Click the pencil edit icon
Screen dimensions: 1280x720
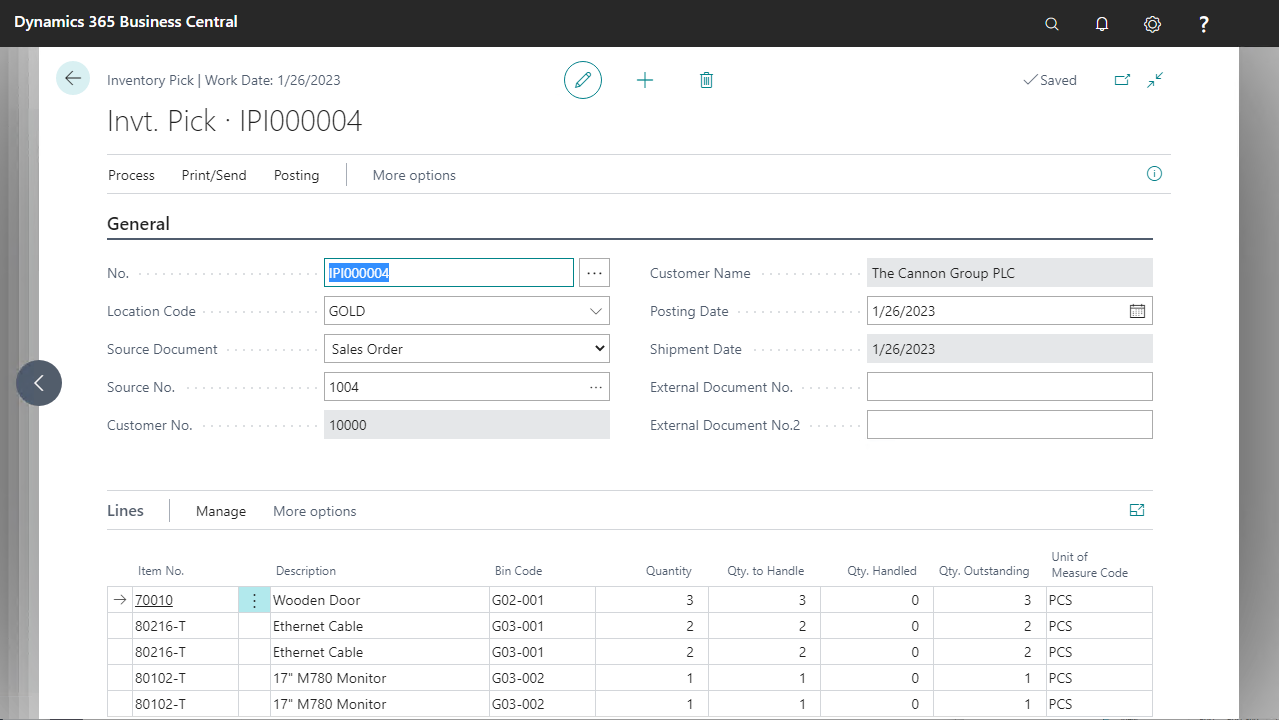coord(583,80)
